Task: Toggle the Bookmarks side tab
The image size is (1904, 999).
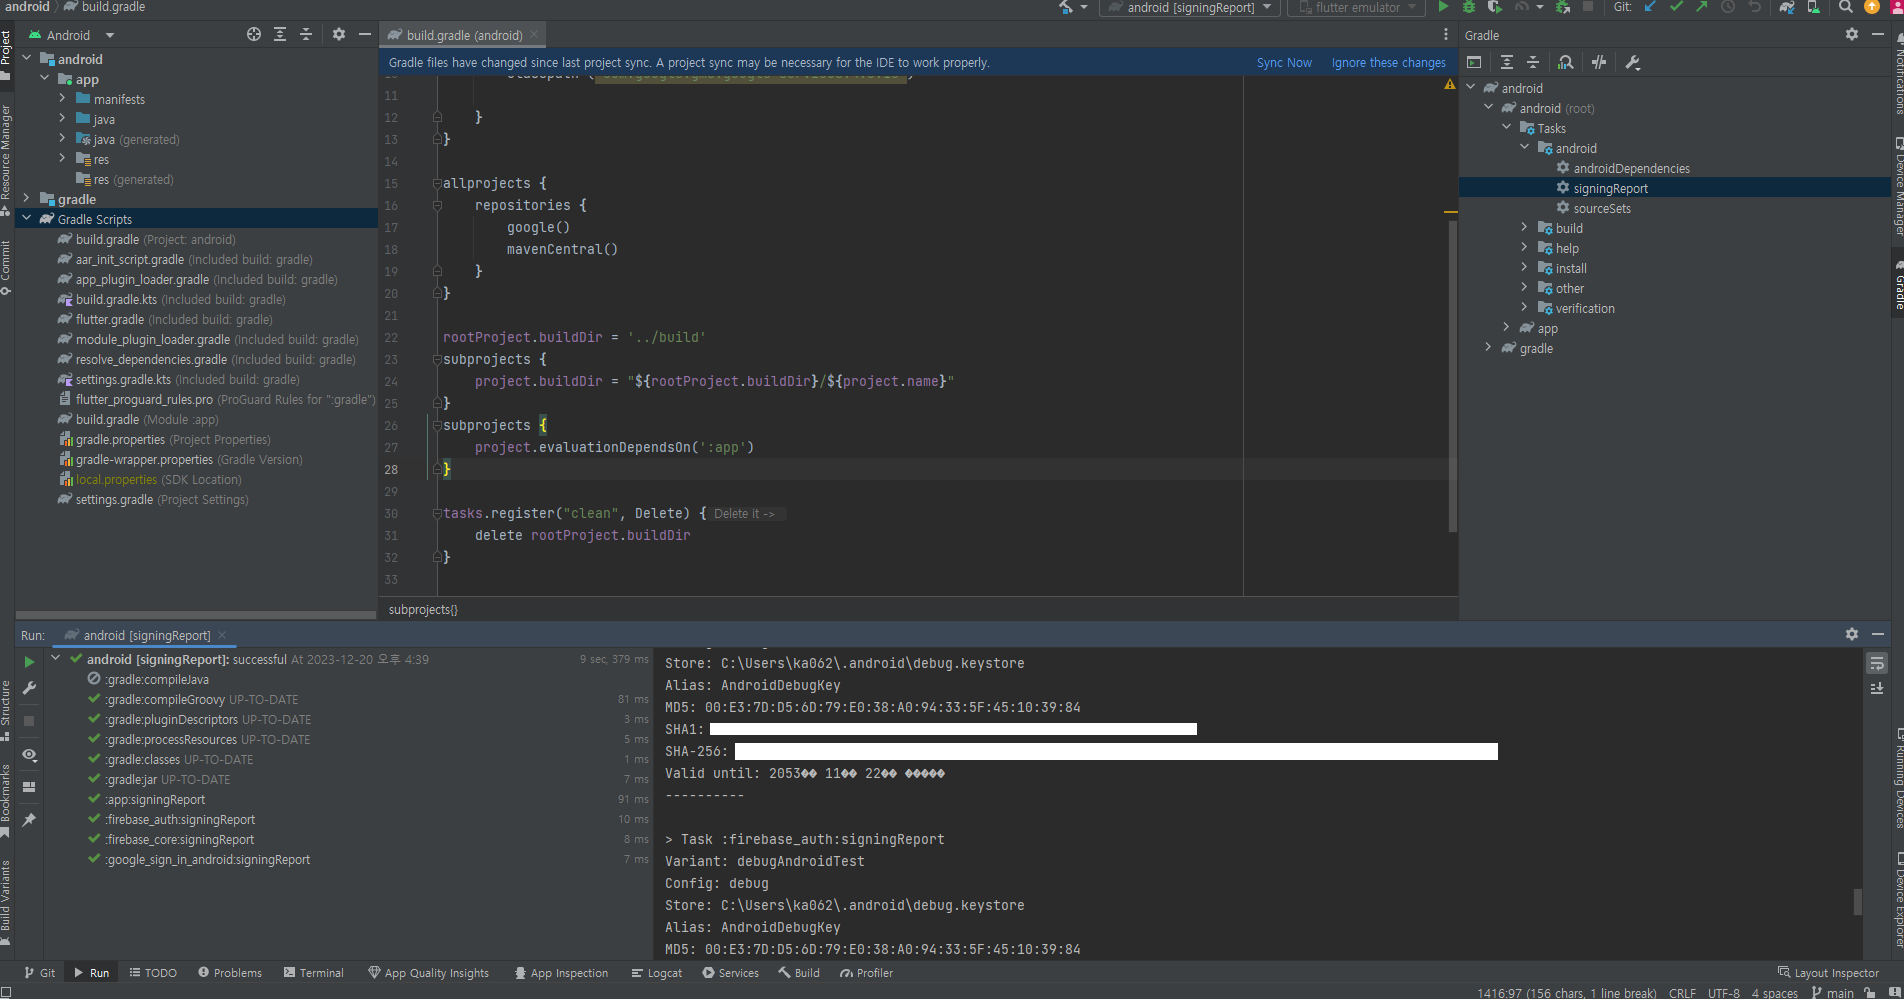Action: 6,800
